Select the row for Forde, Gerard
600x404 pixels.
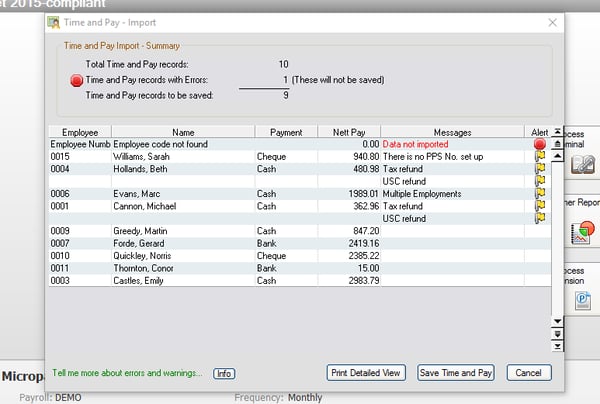coord(300,243)
